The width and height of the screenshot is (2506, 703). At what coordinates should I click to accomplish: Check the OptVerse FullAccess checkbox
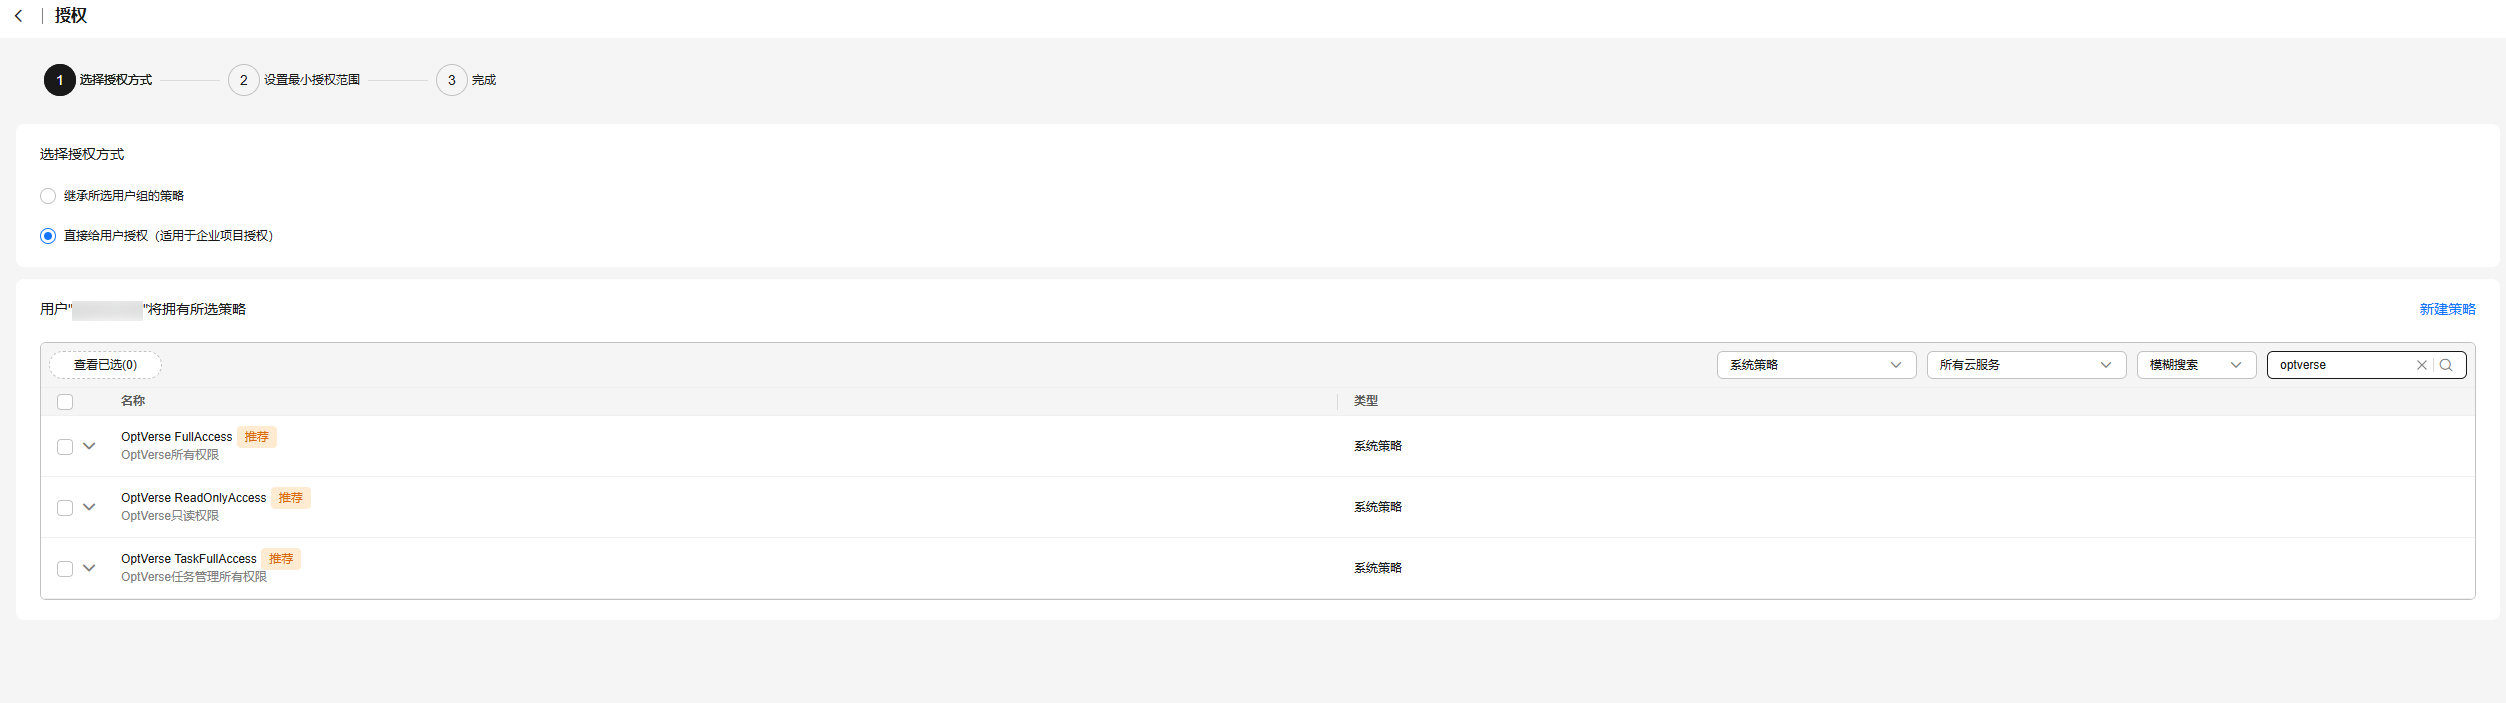(x=65, y=447)
